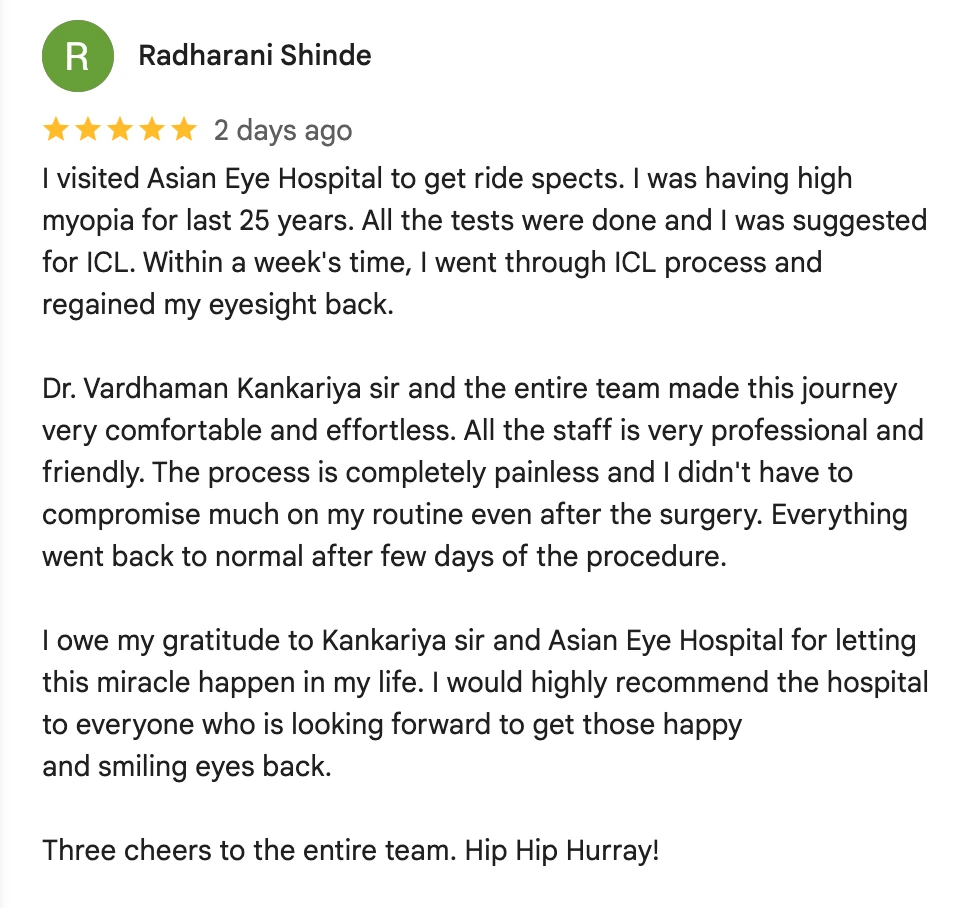Click the fifth rating star
Screen dimensions: 980x908
click(x=184, y=130)
